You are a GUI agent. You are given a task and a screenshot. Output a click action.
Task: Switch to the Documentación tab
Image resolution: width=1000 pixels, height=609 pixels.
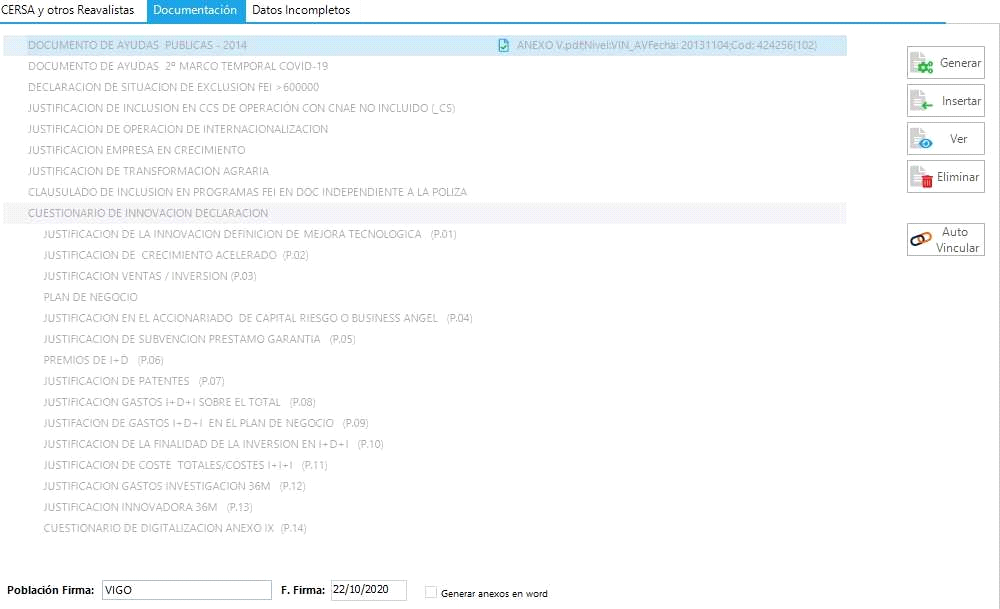pyautogui.click(x=195, y=10)
